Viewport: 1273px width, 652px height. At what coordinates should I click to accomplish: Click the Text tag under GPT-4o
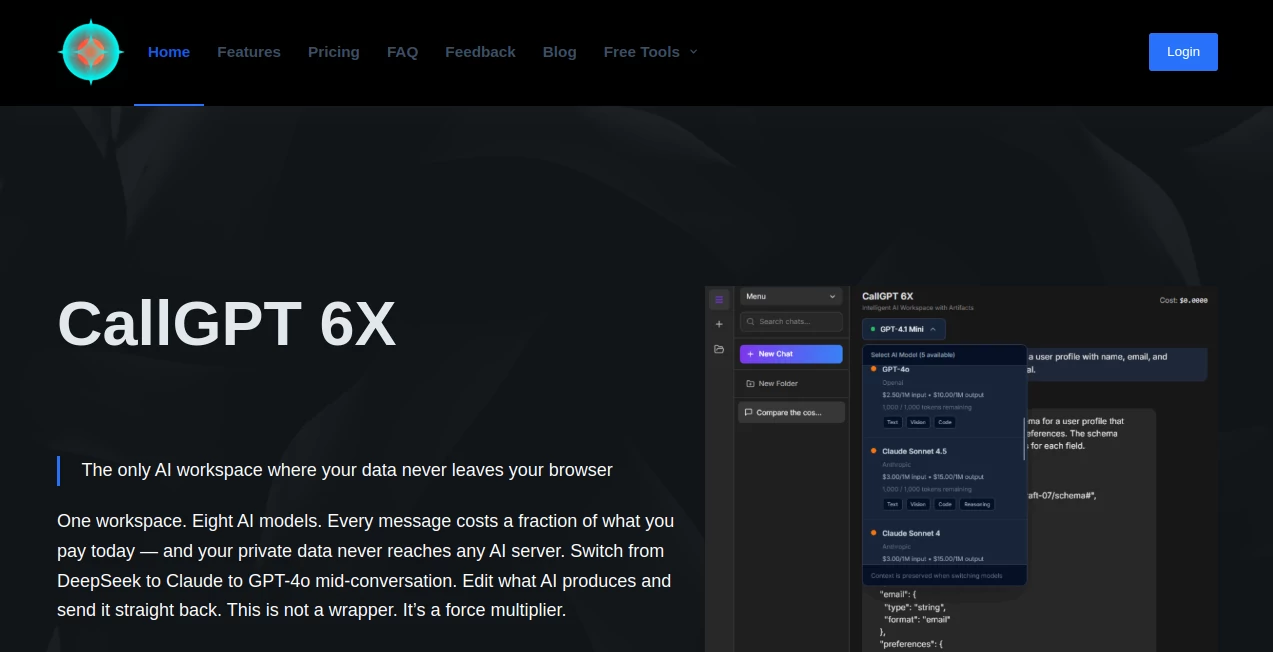[892, 422]
